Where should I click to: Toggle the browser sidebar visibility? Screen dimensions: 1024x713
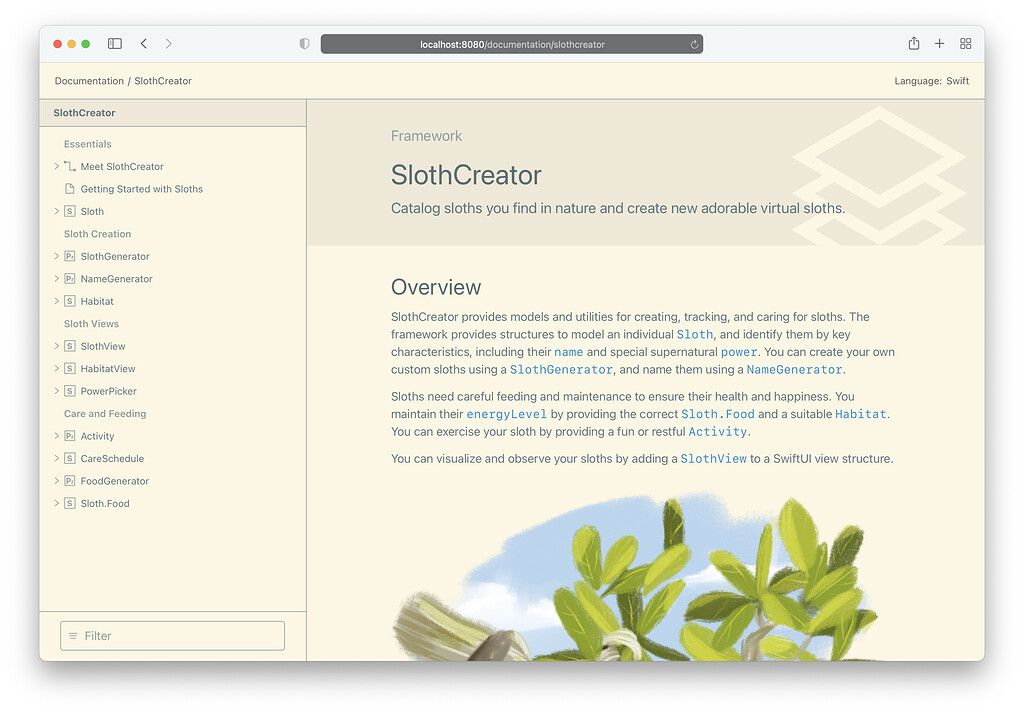(x=114, y=43)
